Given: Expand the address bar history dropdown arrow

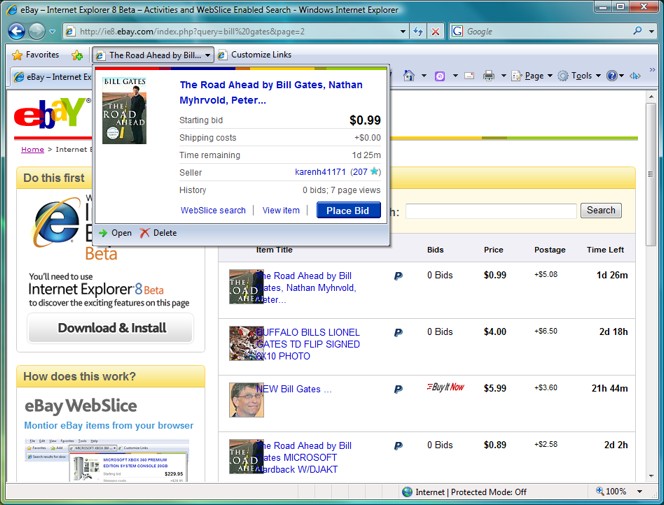Looking at the screenshot, I should 403,31.
